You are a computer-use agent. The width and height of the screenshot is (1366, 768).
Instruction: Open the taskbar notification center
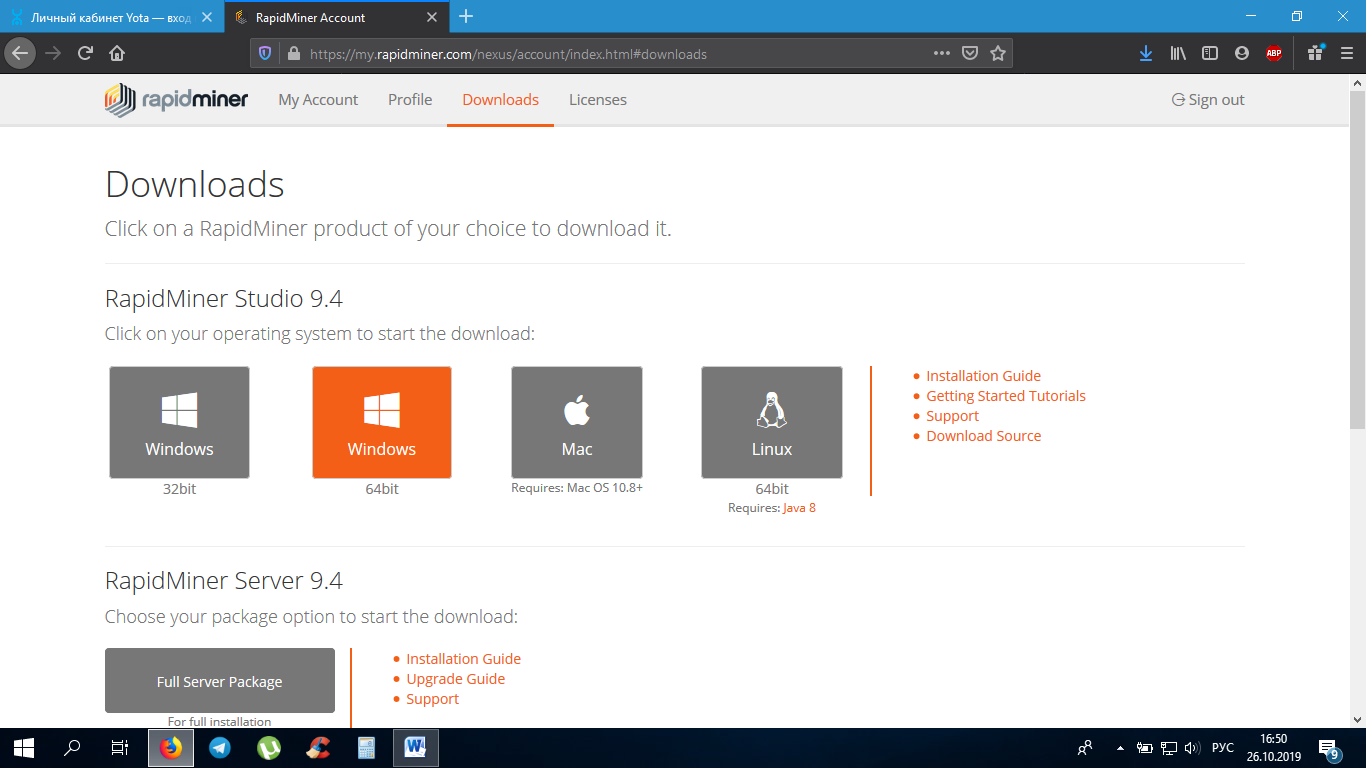(x=1330, y=748)
